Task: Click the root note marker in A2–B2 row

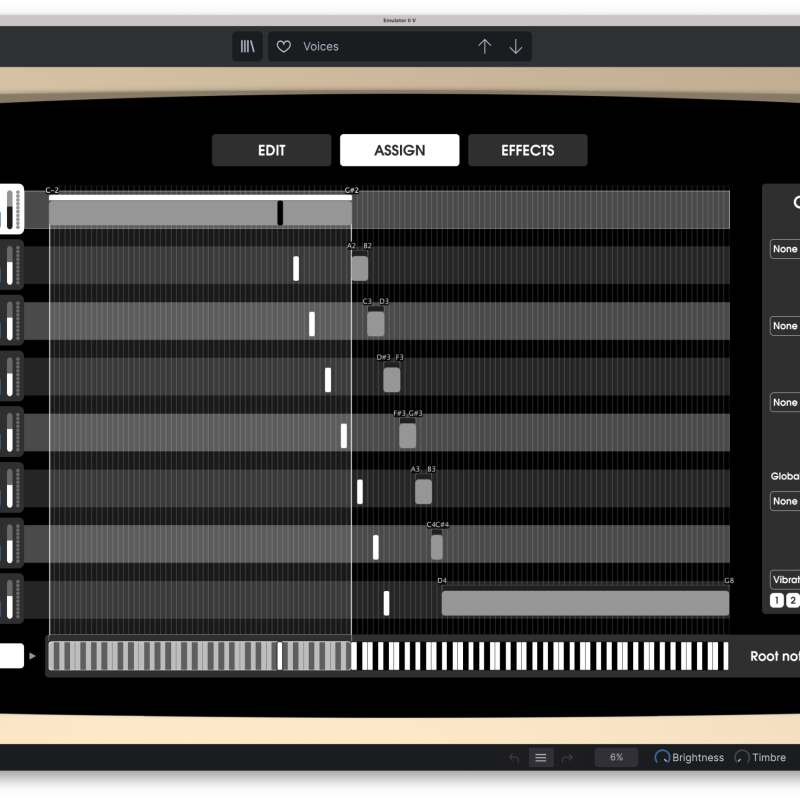Action: pyautogui.click(x=296, y=268)
